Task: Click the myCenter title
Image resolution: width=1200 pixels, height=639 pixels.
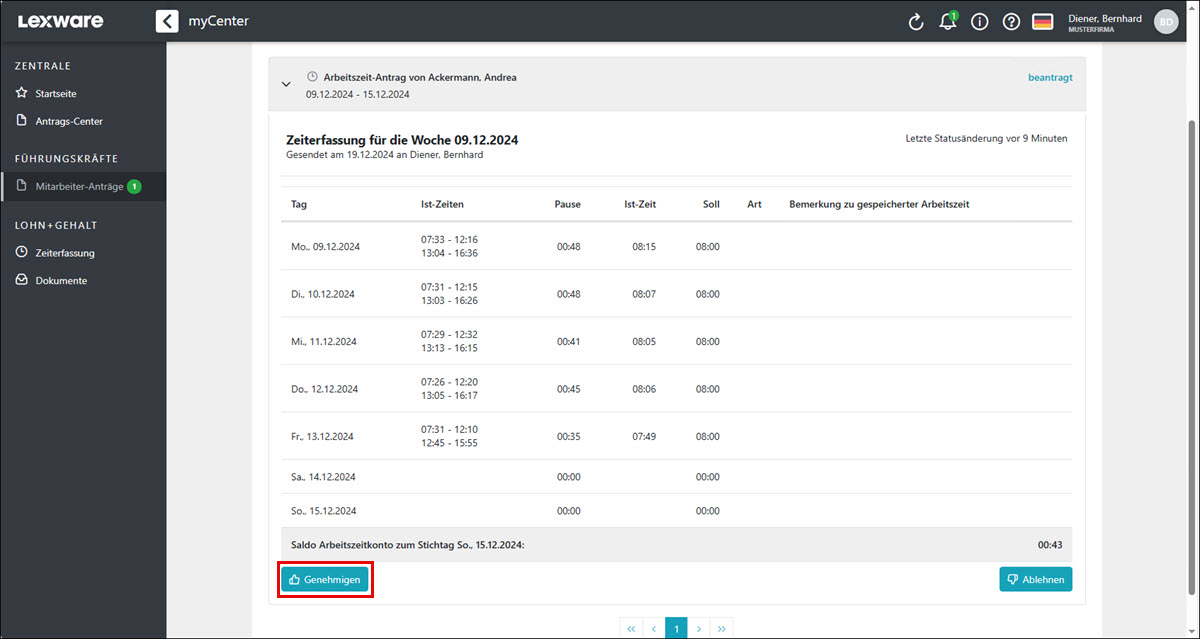Action: 219,21
